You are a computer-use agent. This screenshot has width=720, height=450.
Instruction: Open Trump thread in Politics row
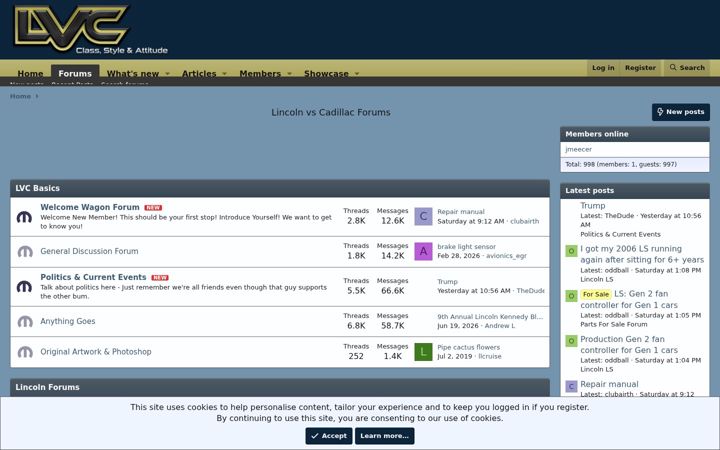[x=447, y=281]
